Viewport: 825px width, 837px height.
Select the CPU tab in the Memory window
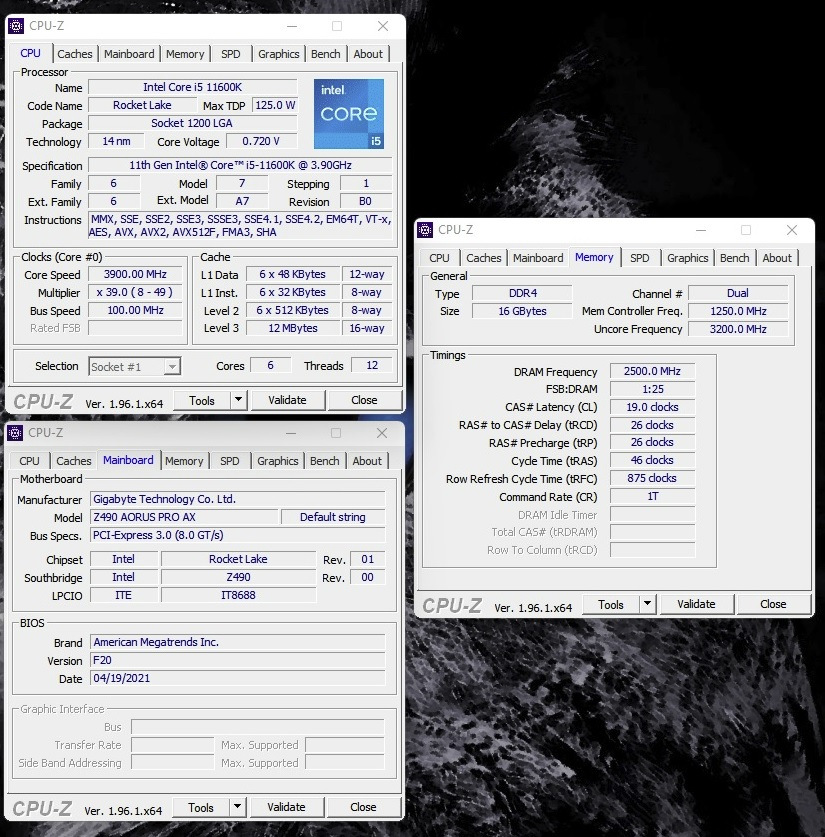pyautogui.click(x=439, y=258)
